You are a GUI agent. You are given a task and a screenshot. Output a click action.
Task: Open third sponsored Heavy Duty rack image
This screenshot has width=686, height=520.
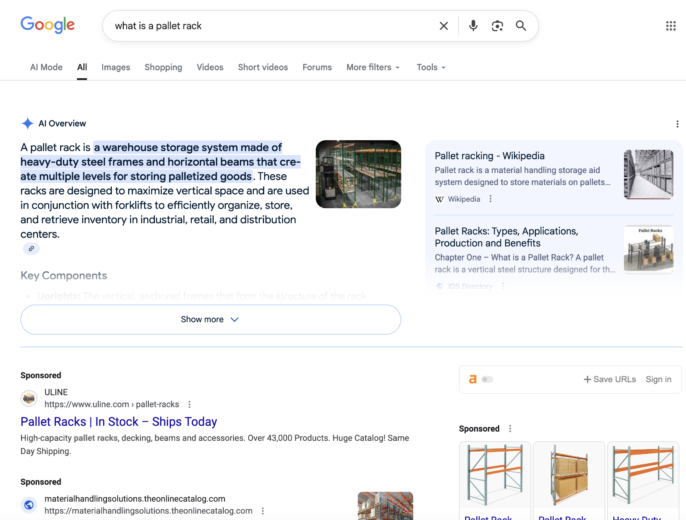coord(643,475)
